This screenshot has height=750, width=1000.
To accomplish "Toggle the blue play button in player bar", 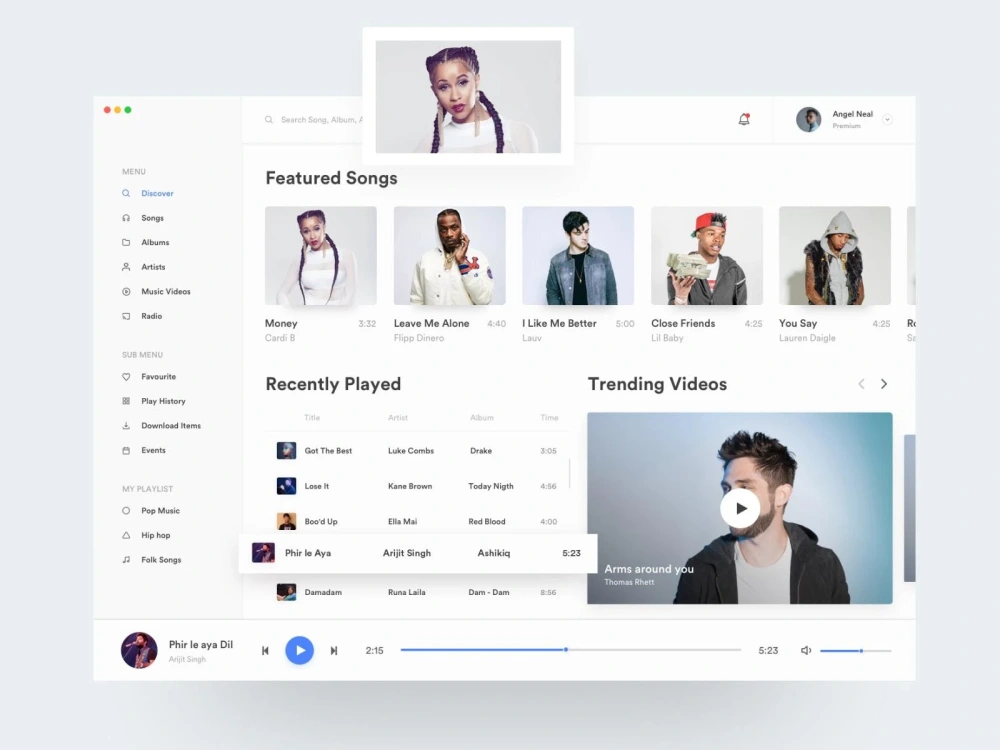I will point(300,651).
